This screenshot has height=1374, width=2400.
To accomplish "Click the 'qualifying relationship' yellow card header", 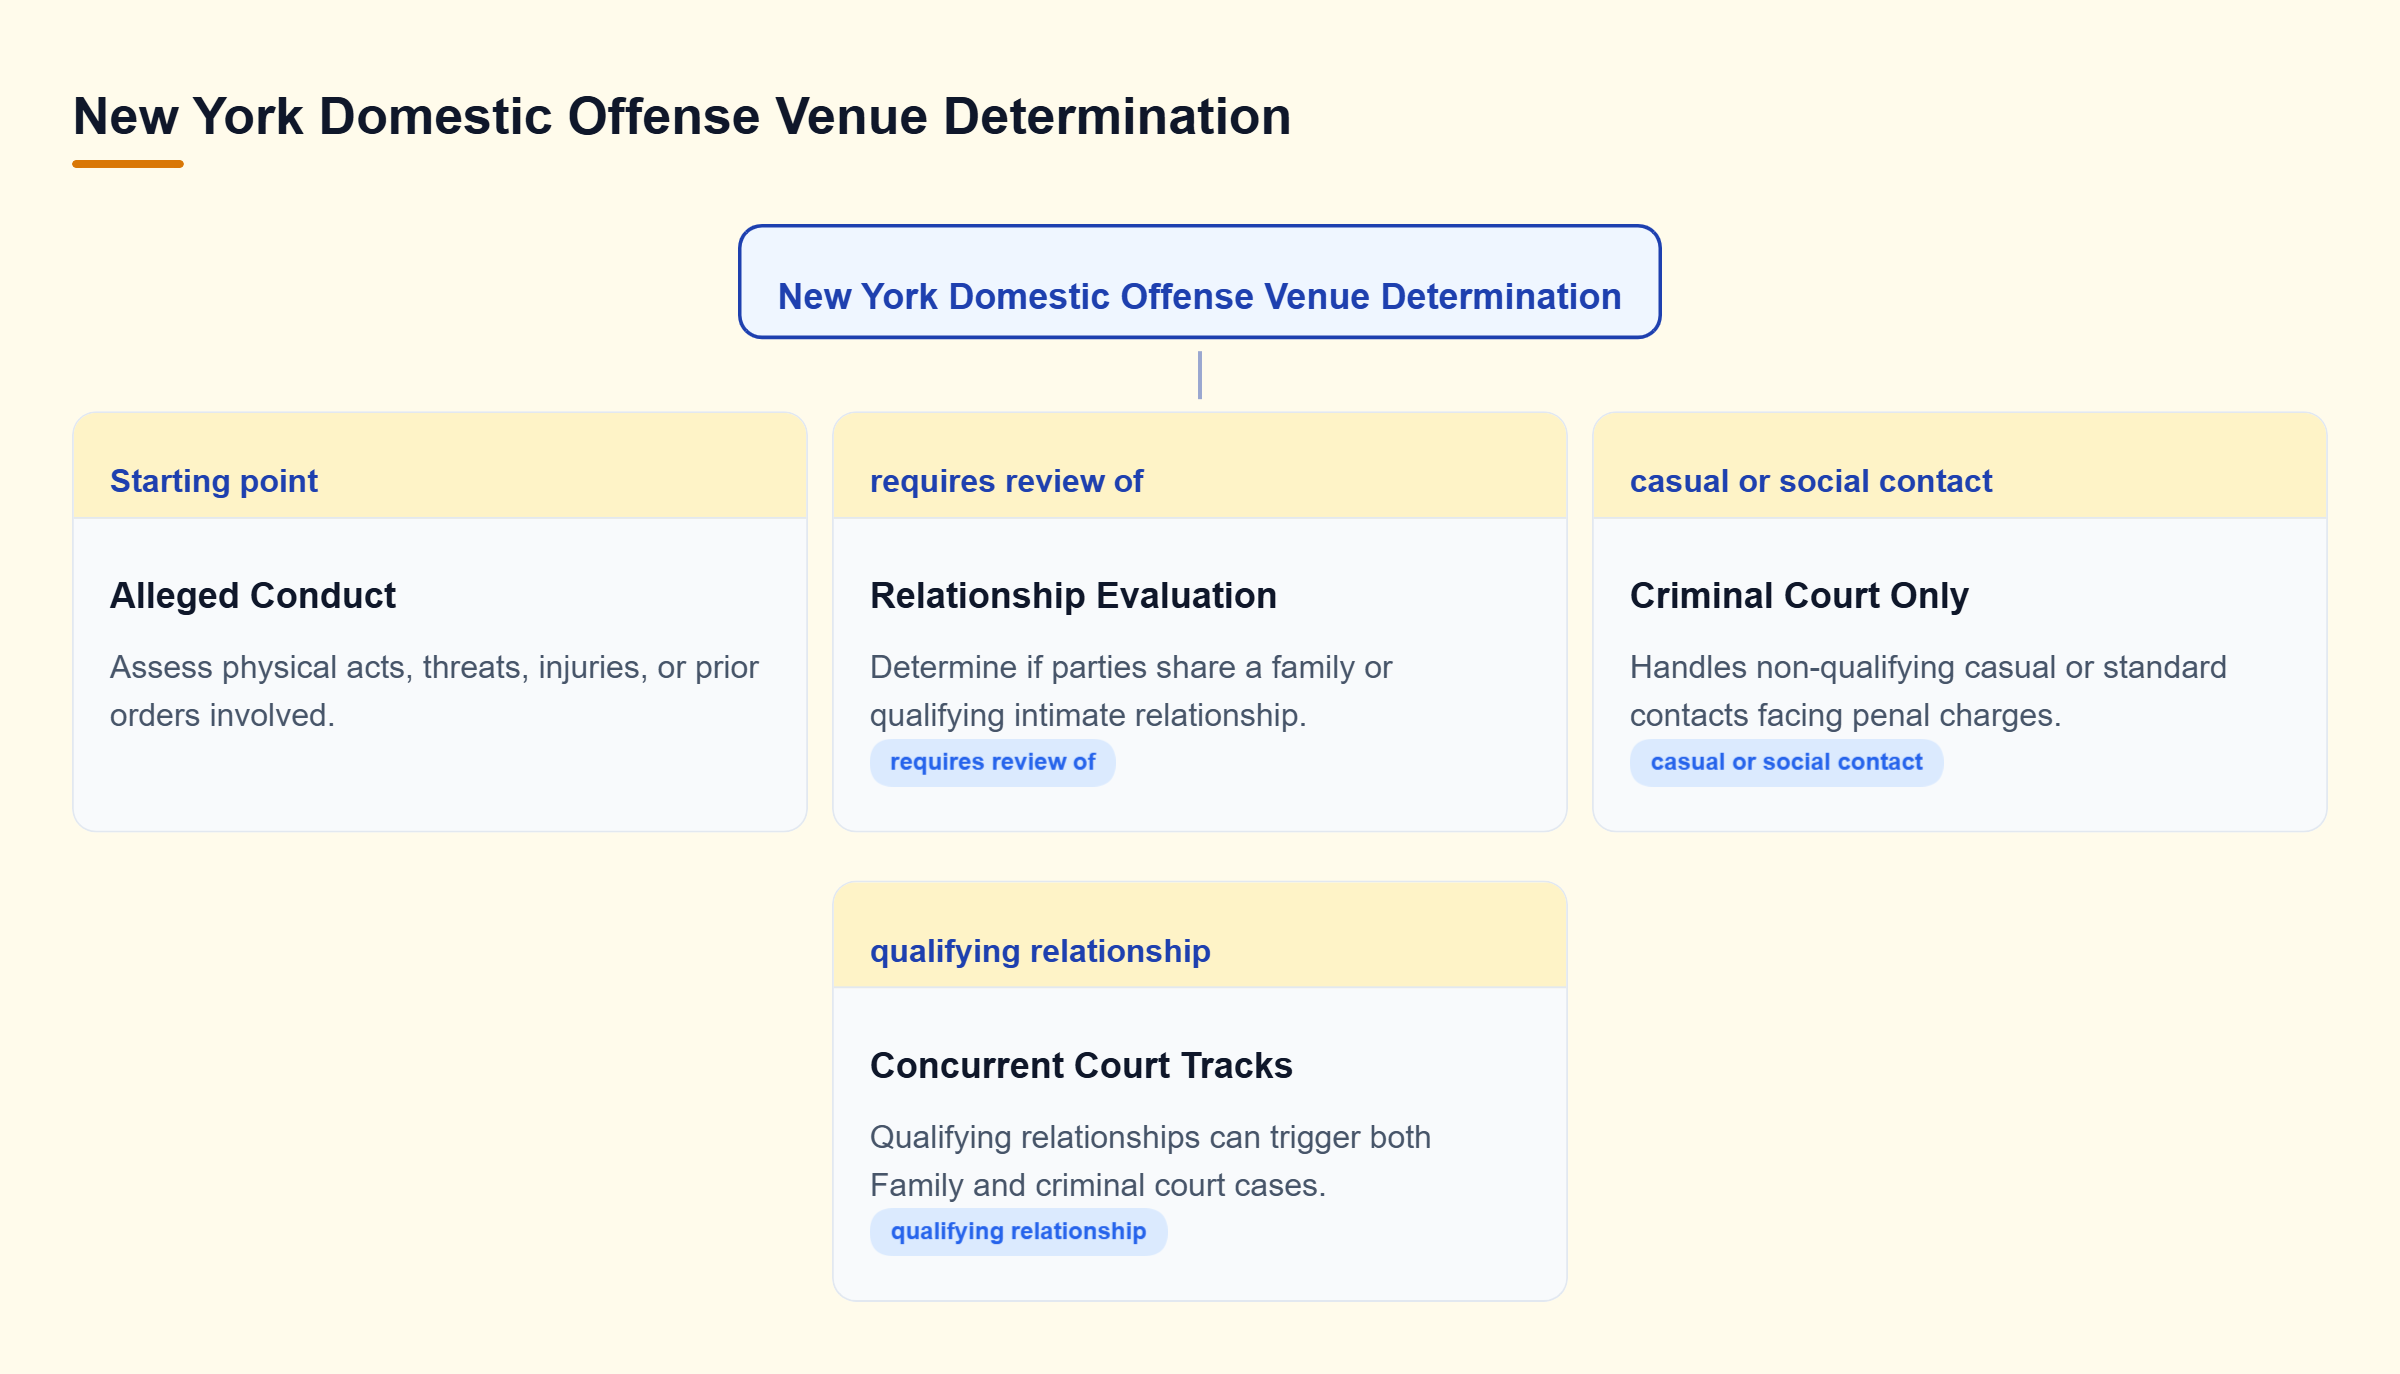I will (1200, 936).
